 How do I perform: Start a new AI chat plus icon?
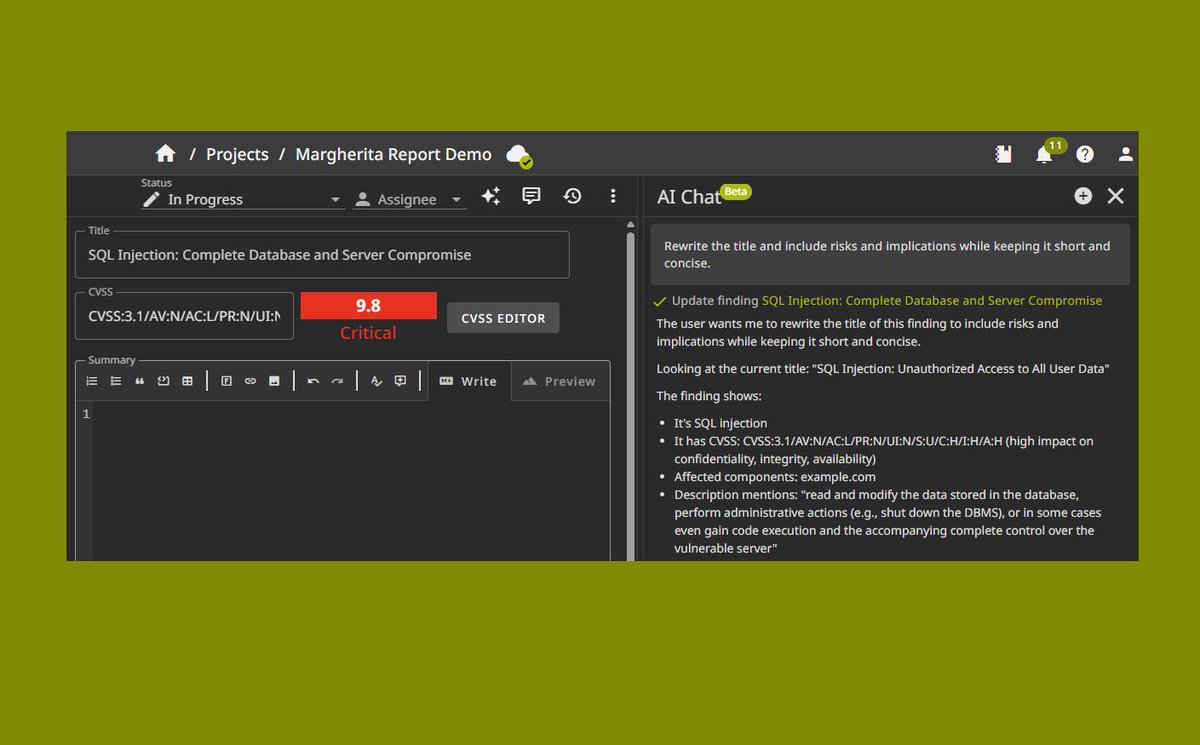(x=1083, y=196)
